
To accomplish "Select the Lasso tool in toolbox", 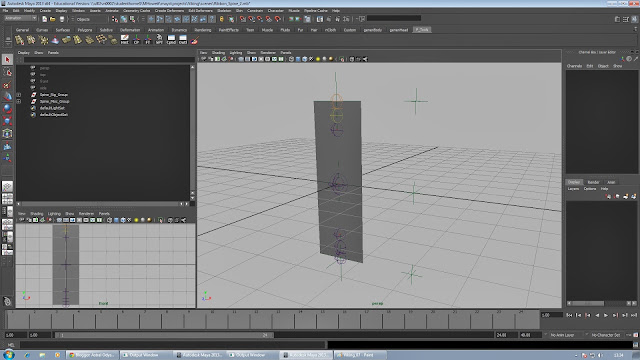I will tap(7, 72).
